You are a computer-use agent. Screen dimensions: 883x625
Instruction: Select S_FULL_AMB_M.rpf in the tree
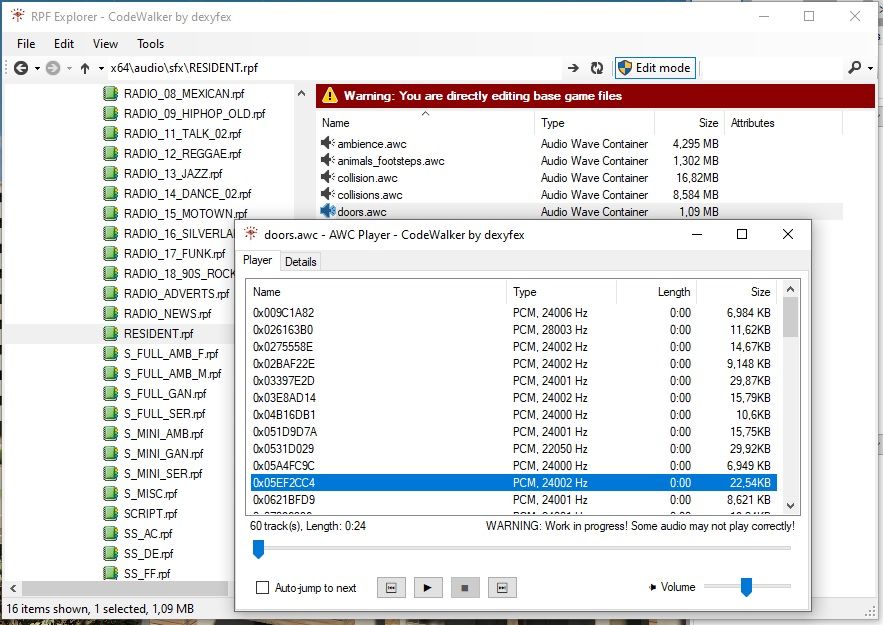[x=172, y=373]
